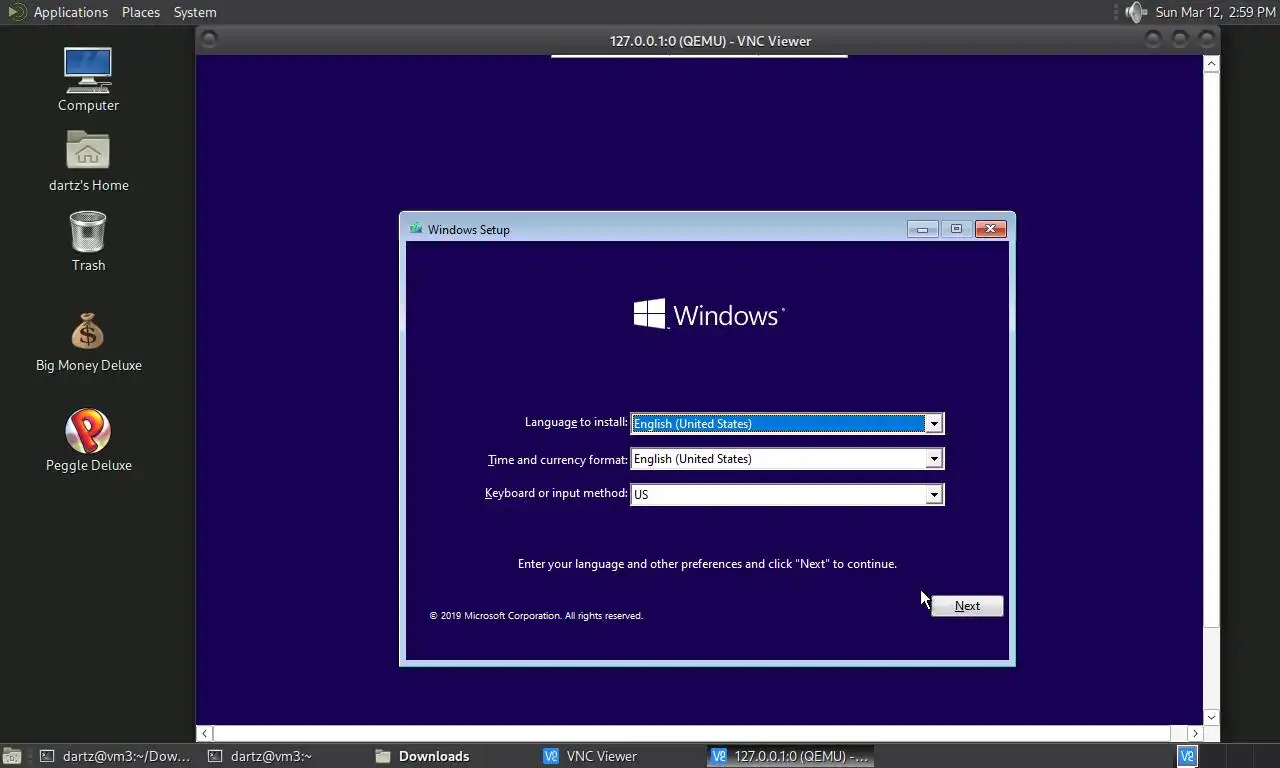Screen dimensions: 1280x768
Task: Switch to dartz@vm3:~ terminal in taskbar
Action: 283,756
